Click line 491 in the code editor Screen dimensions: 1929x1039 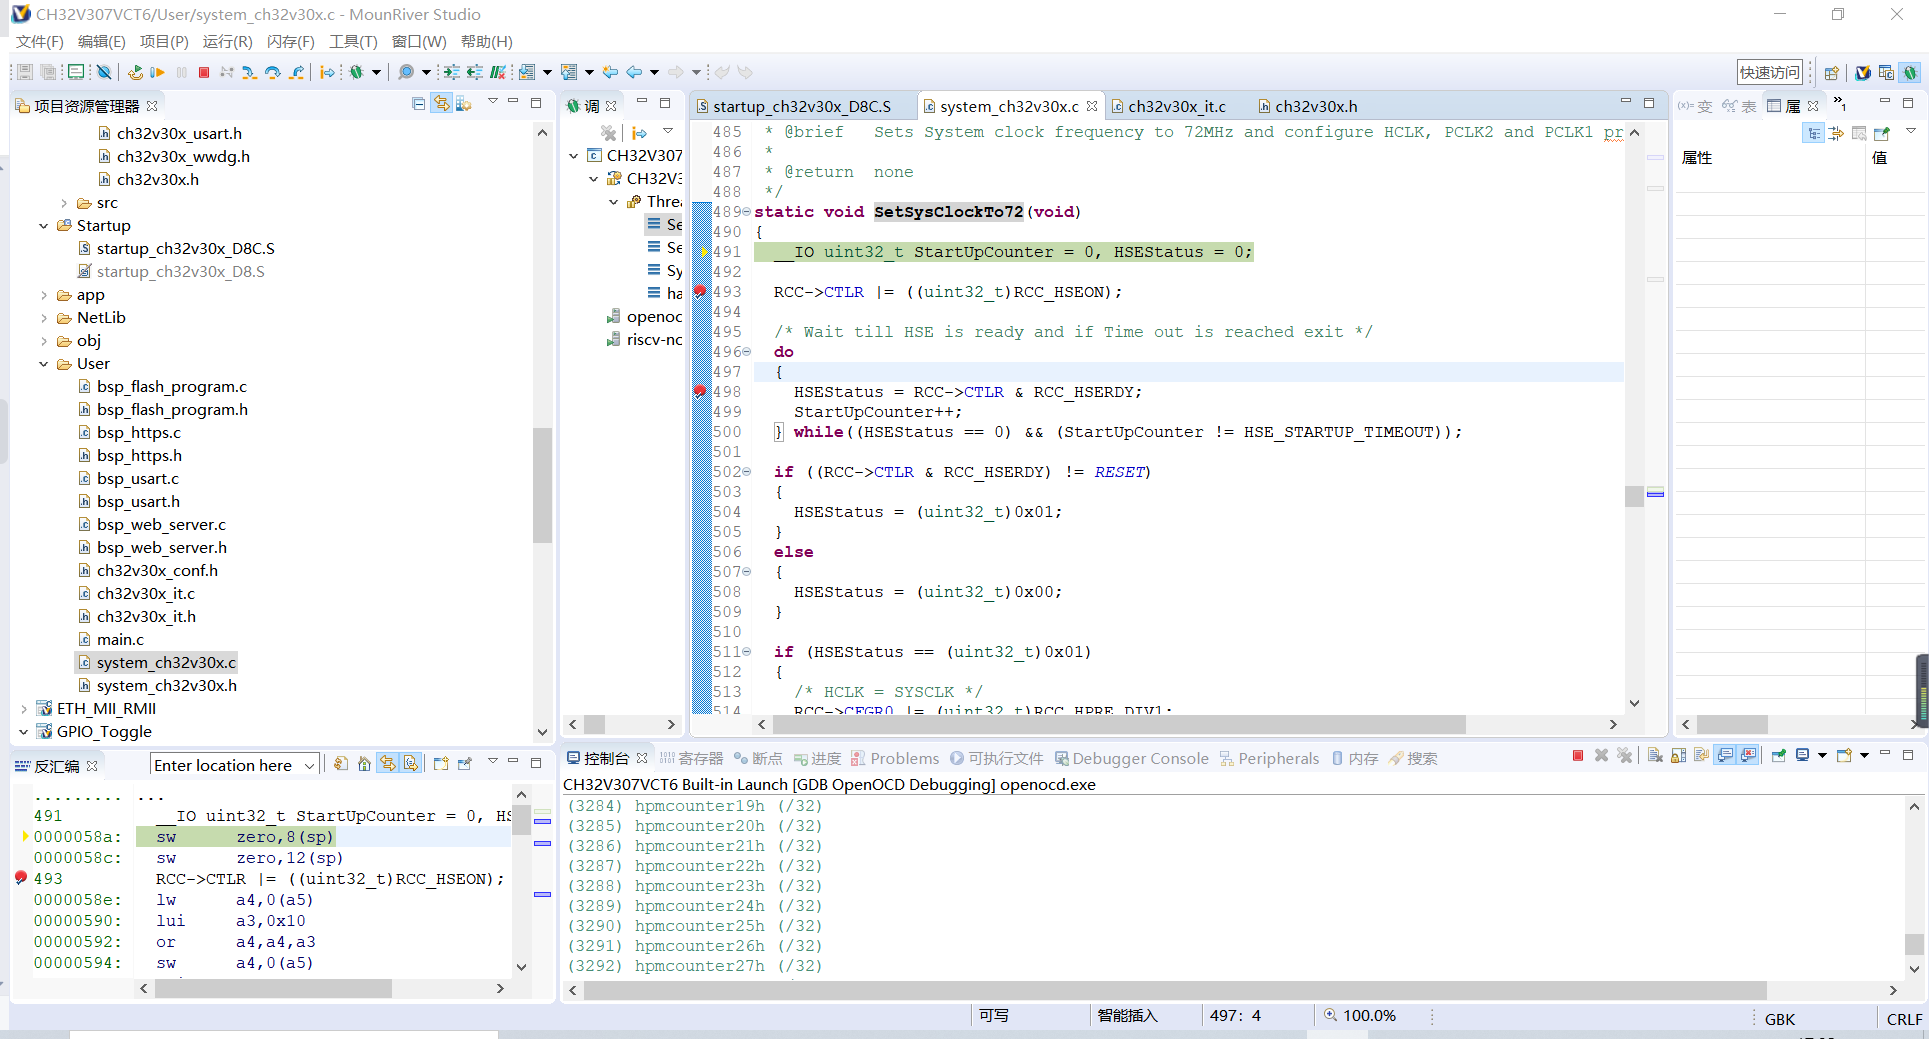click(1187, 252)
